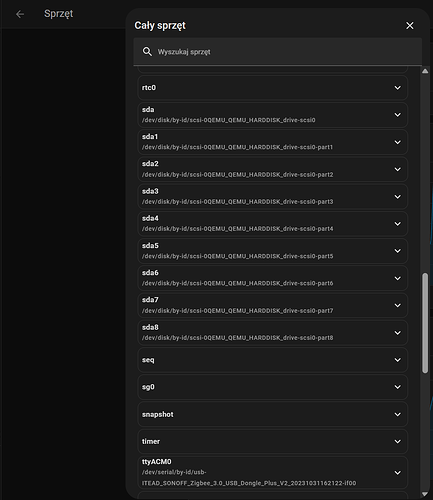This screenshot has width=433, height=500.
Task: Expand sda6 partition chevron
Action: (398, 278)
